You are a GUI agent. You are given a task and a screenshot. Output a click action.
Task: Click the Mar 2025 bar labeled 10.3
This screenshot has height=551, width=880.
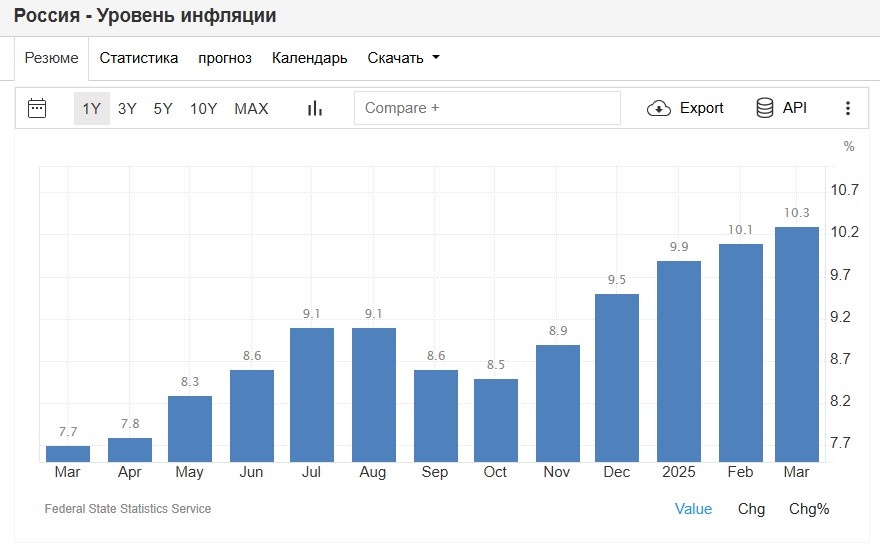[x=797, y=345]
